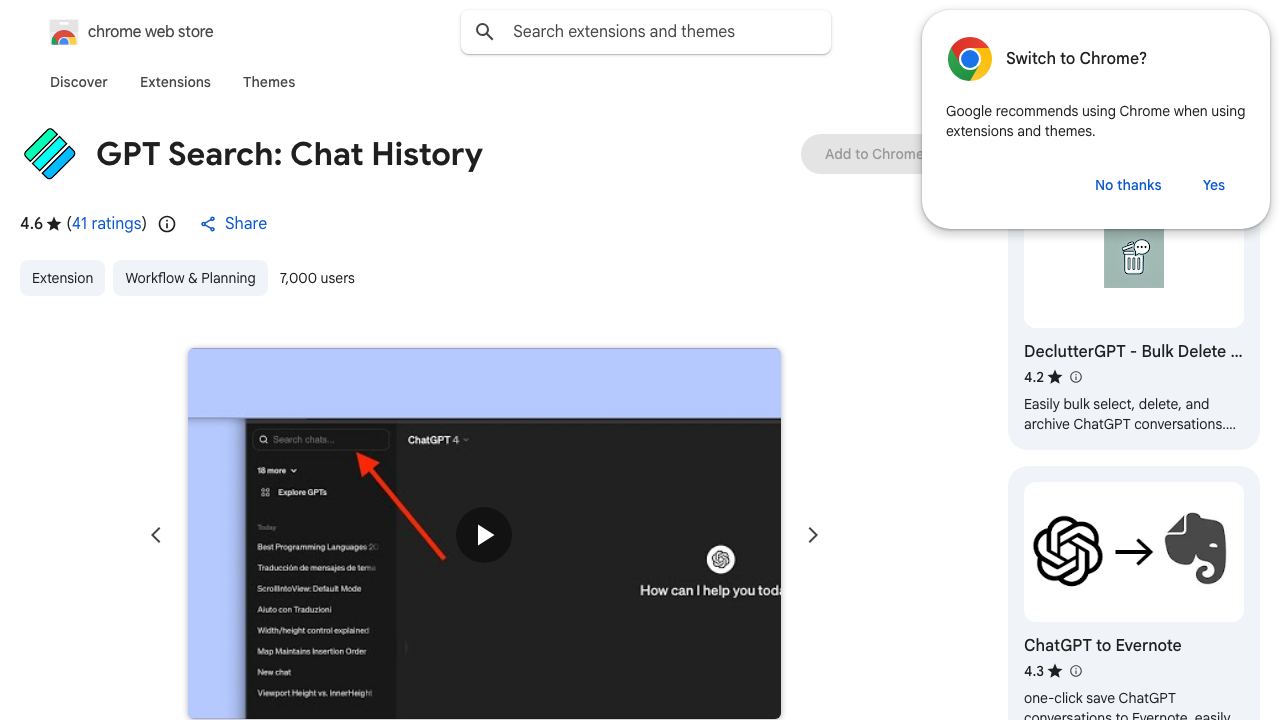Open the ChatGPT to Evernote thumbnail
This screenshot has width=1280, height=720.
(x=1134, y=551)
